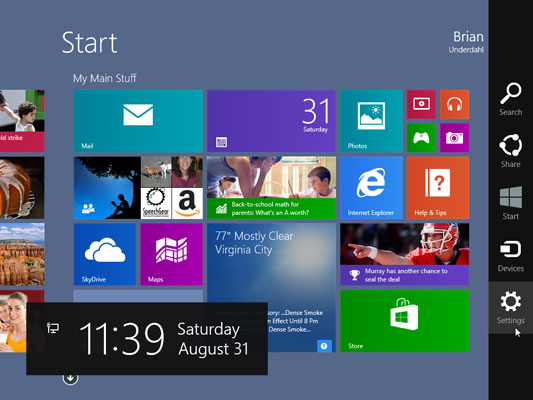Image resolution: width=533 pixels, height=400 pixels.
Task: Open the Video tile
Action: point(421,104)
